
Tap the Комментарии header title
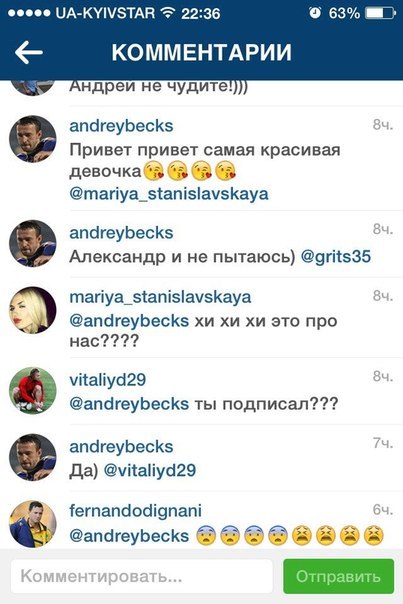[x=202, y=52]
